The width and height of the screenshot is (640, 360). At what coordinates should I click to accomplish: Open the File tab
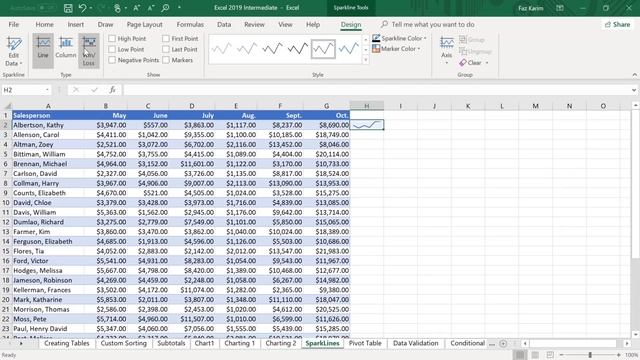pyautogui.click(x=13, y=24)
